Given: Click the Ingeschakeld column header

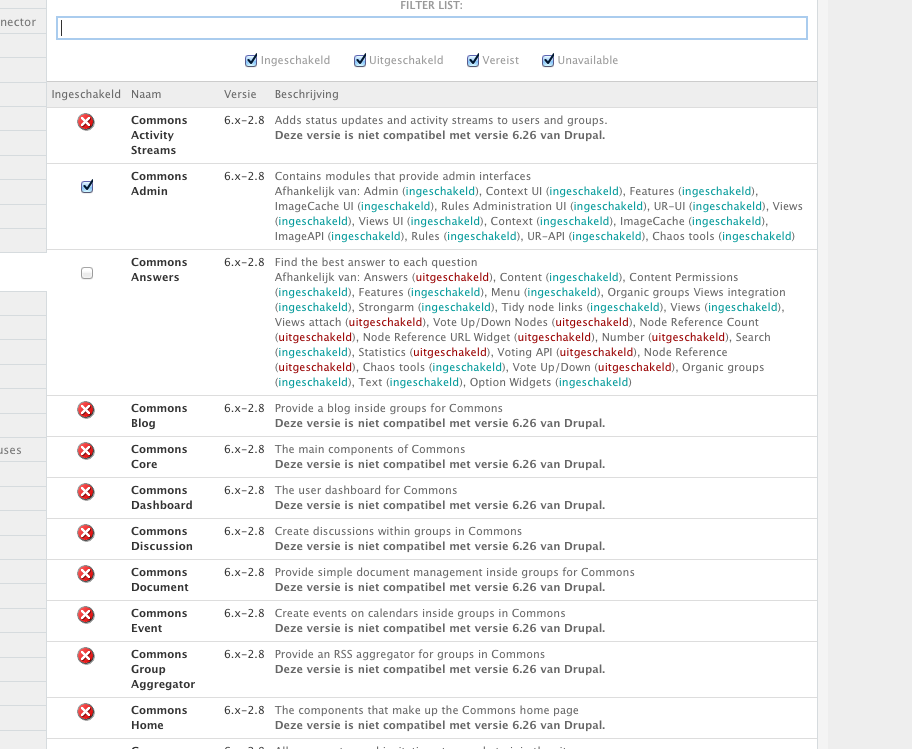Looking at the screenshot, I should tap(86, 94).
